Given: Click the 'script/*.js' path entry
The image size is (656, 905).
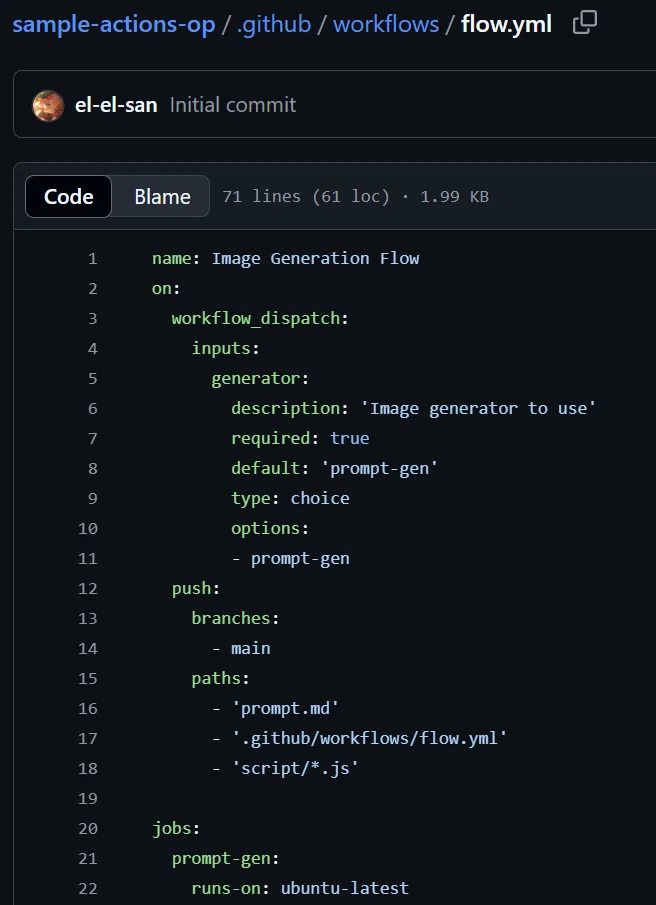Looking at the screenshot, I should click(x=295, y=769).
